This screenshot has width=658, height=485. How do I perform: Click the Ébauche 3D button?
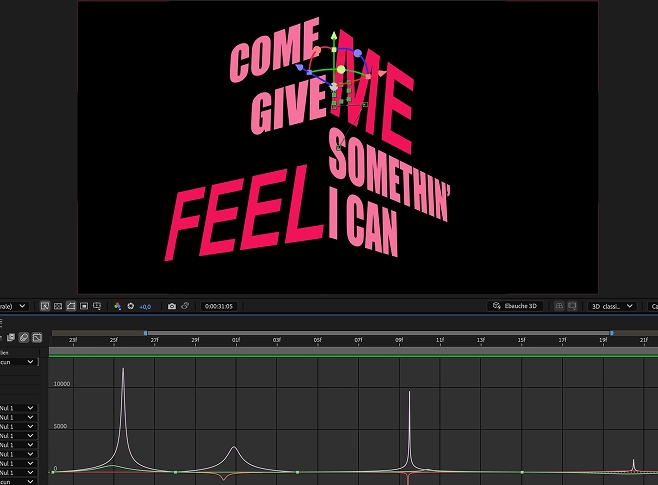tap(517, 306)
